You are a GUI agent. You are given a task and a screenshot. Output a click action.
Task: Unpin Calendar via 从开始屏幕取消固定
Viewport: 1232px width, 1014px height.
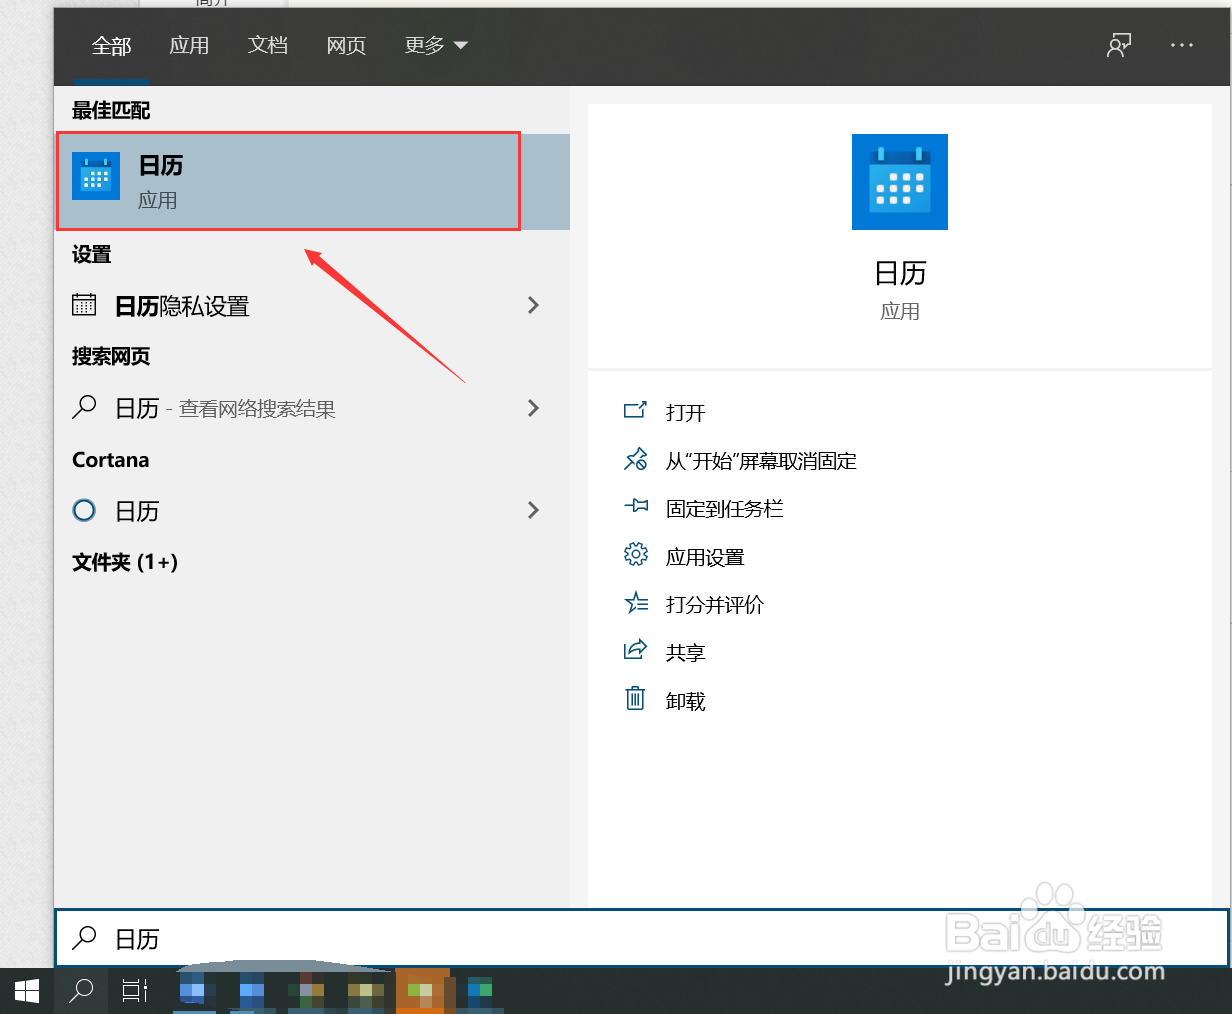[636, 460]
